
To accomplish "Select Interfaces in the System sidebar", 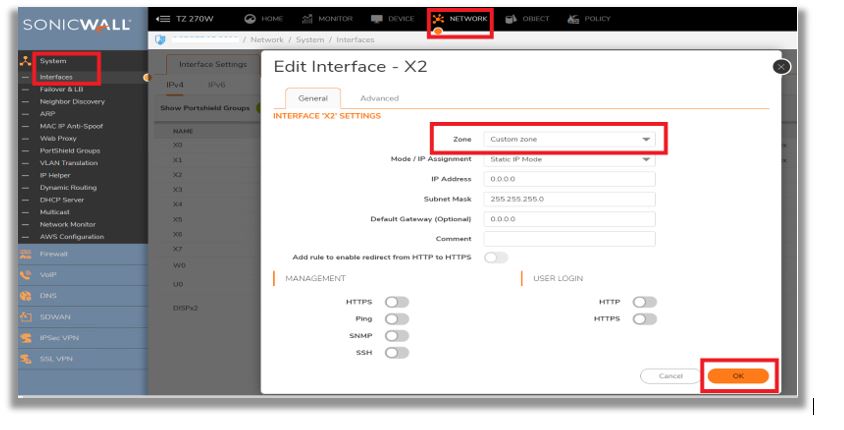I will pos(56,77).
